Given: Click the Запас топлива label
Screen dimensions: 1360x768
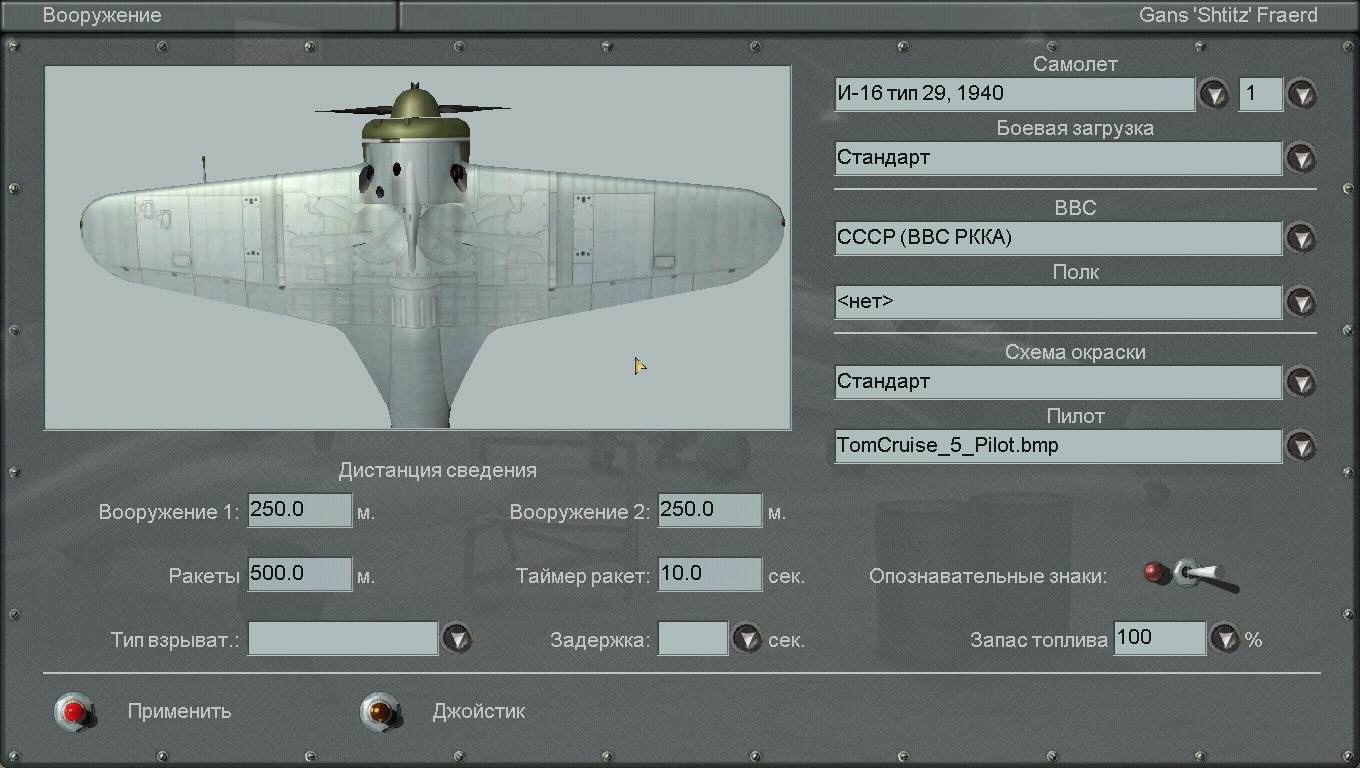Looking at the screenshot, I should pos(1039,640).
